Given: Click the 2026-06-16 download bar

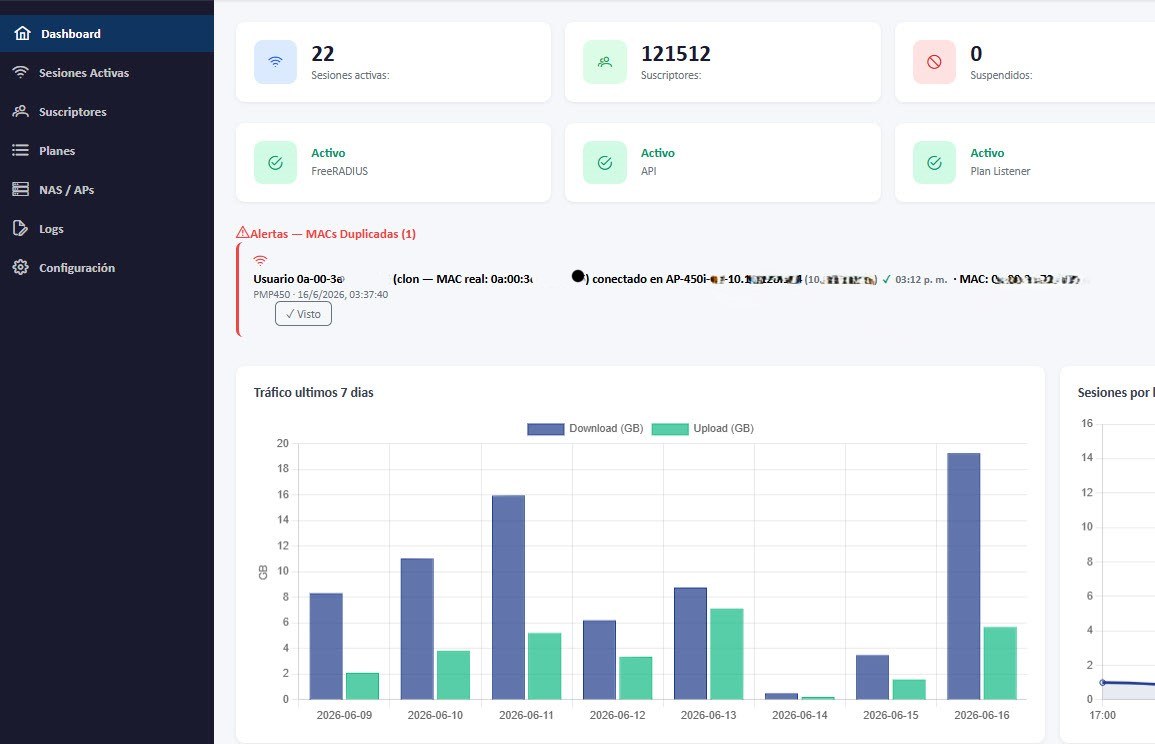Looking at the screenshot, I should [963, 576].
